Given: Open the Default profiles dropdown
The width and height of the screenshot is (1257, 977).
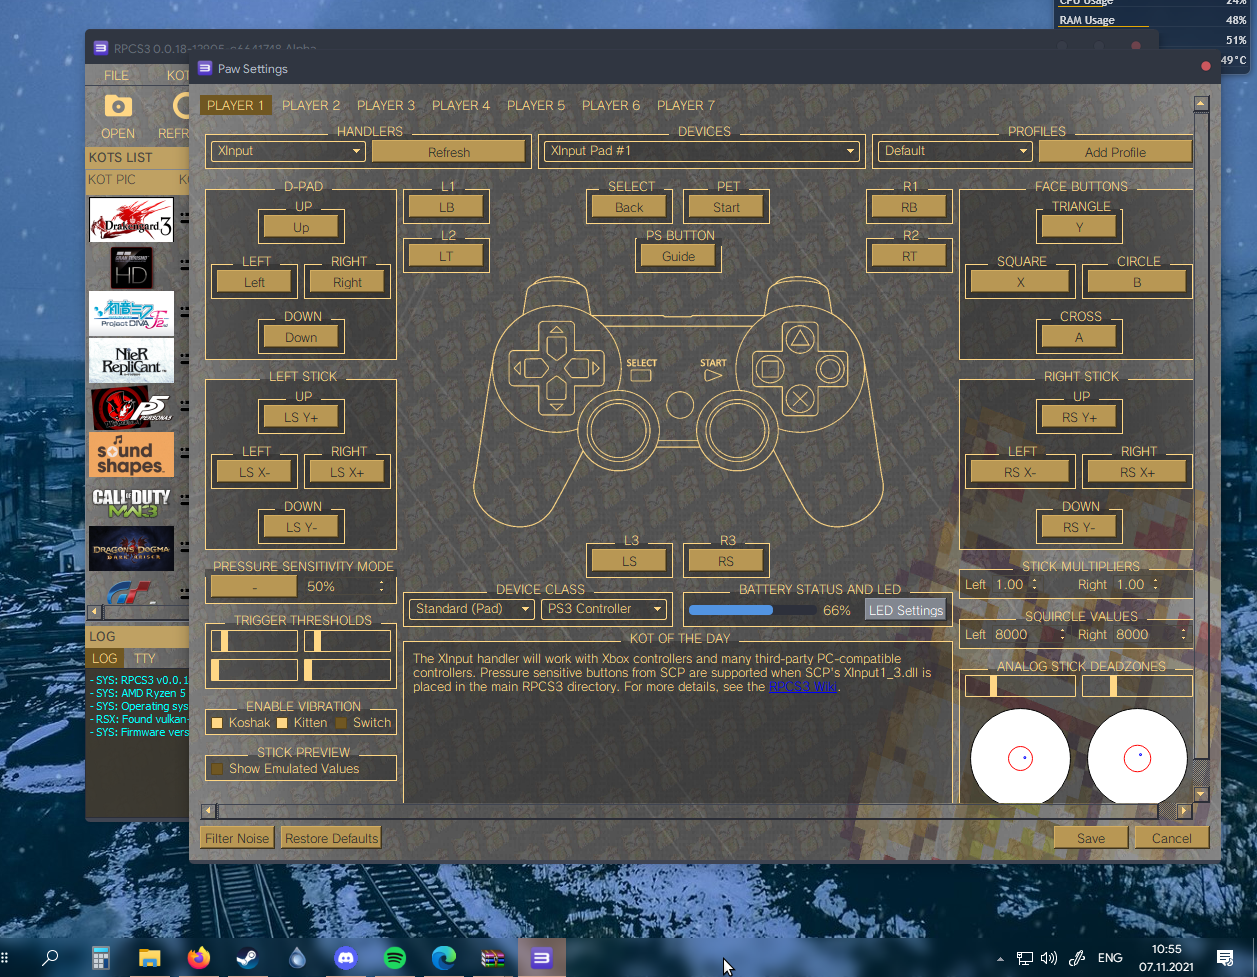Looking at the screenshot, I should click(955, 151).
